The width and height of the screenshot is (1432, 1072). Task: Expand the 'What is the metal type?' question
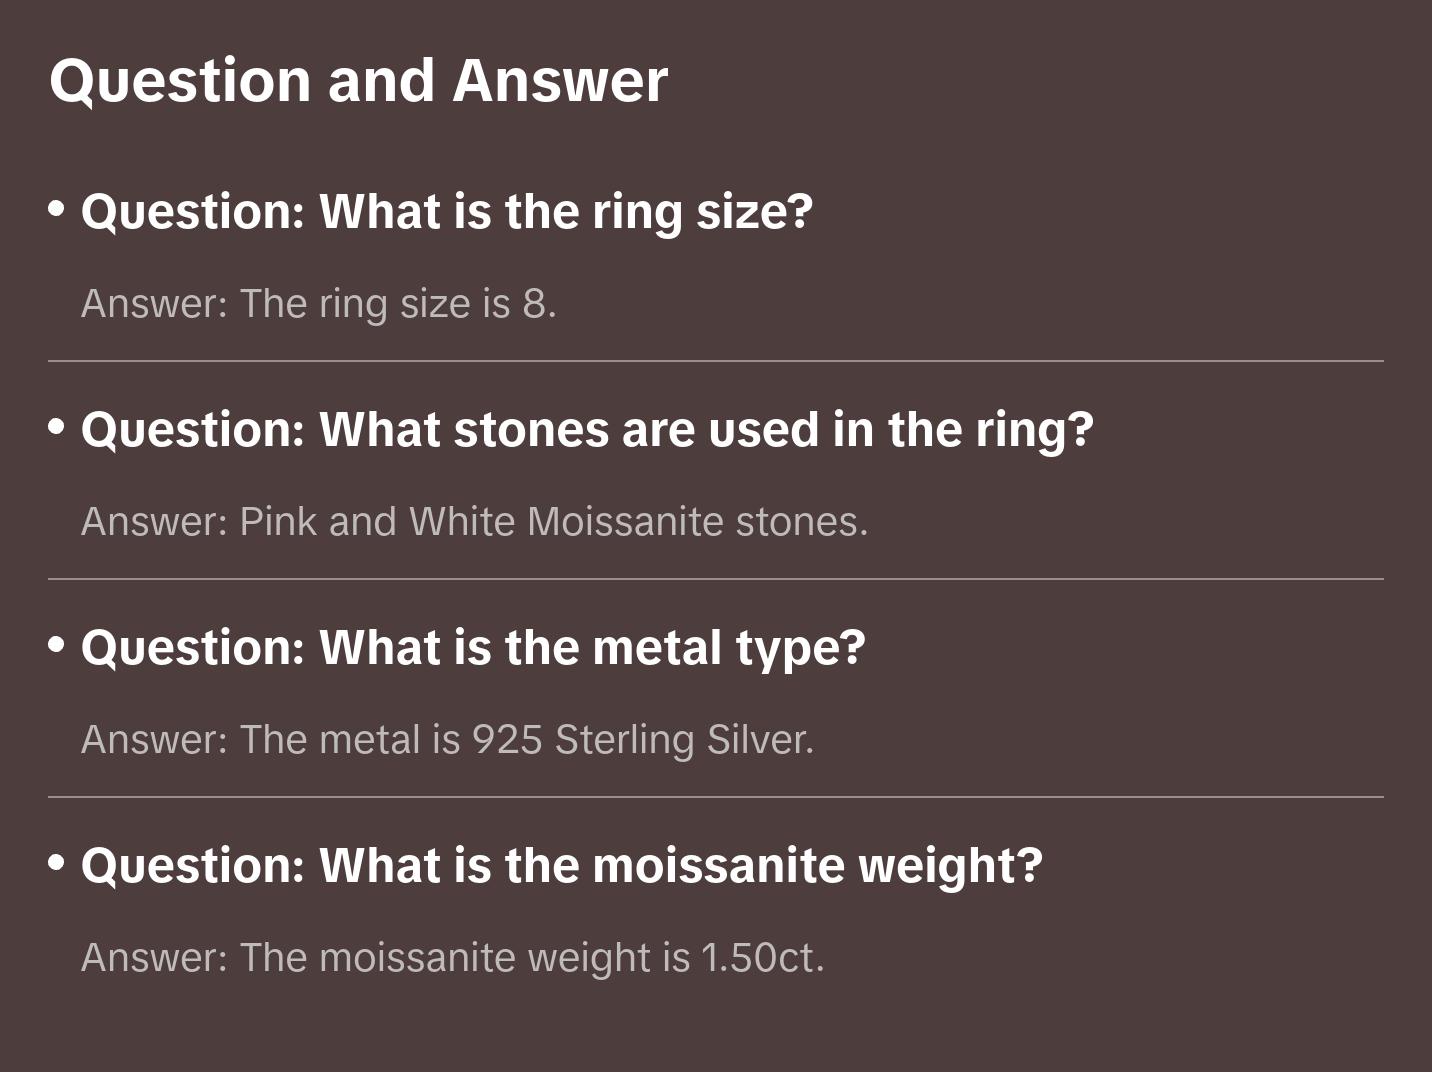[x=473, y=648]
